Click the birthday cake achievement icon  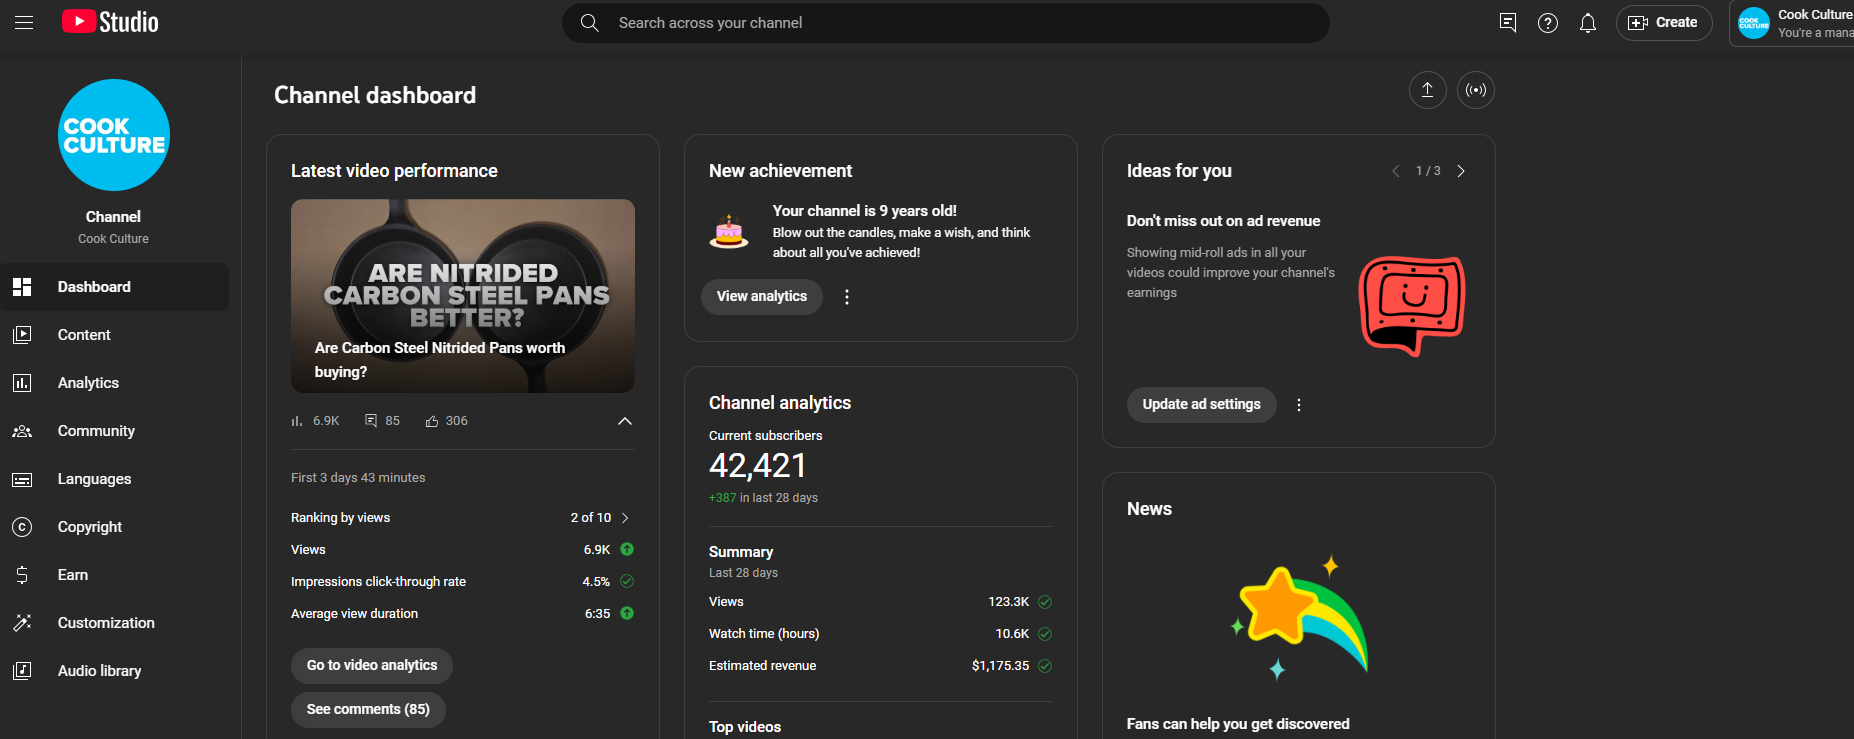point(729,231)
